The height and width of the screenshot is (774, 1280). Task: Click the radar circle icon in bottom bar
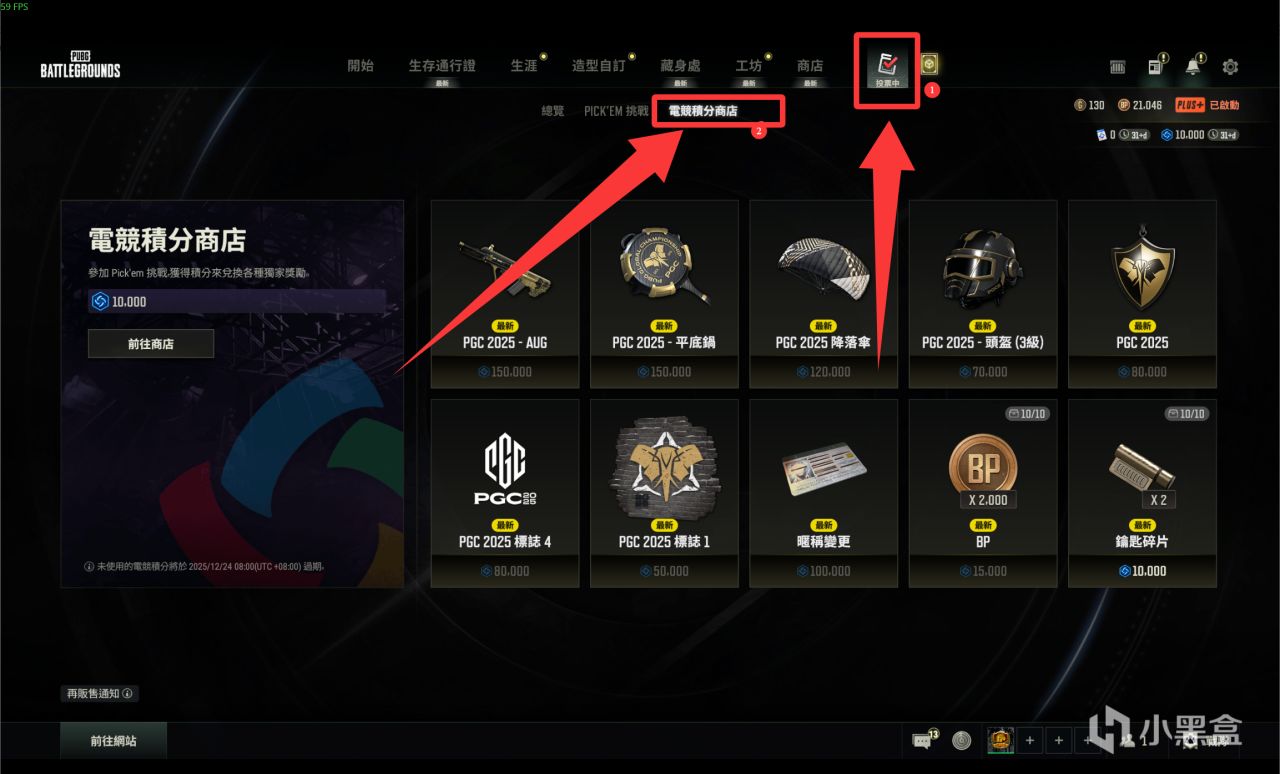click(961, 741)
